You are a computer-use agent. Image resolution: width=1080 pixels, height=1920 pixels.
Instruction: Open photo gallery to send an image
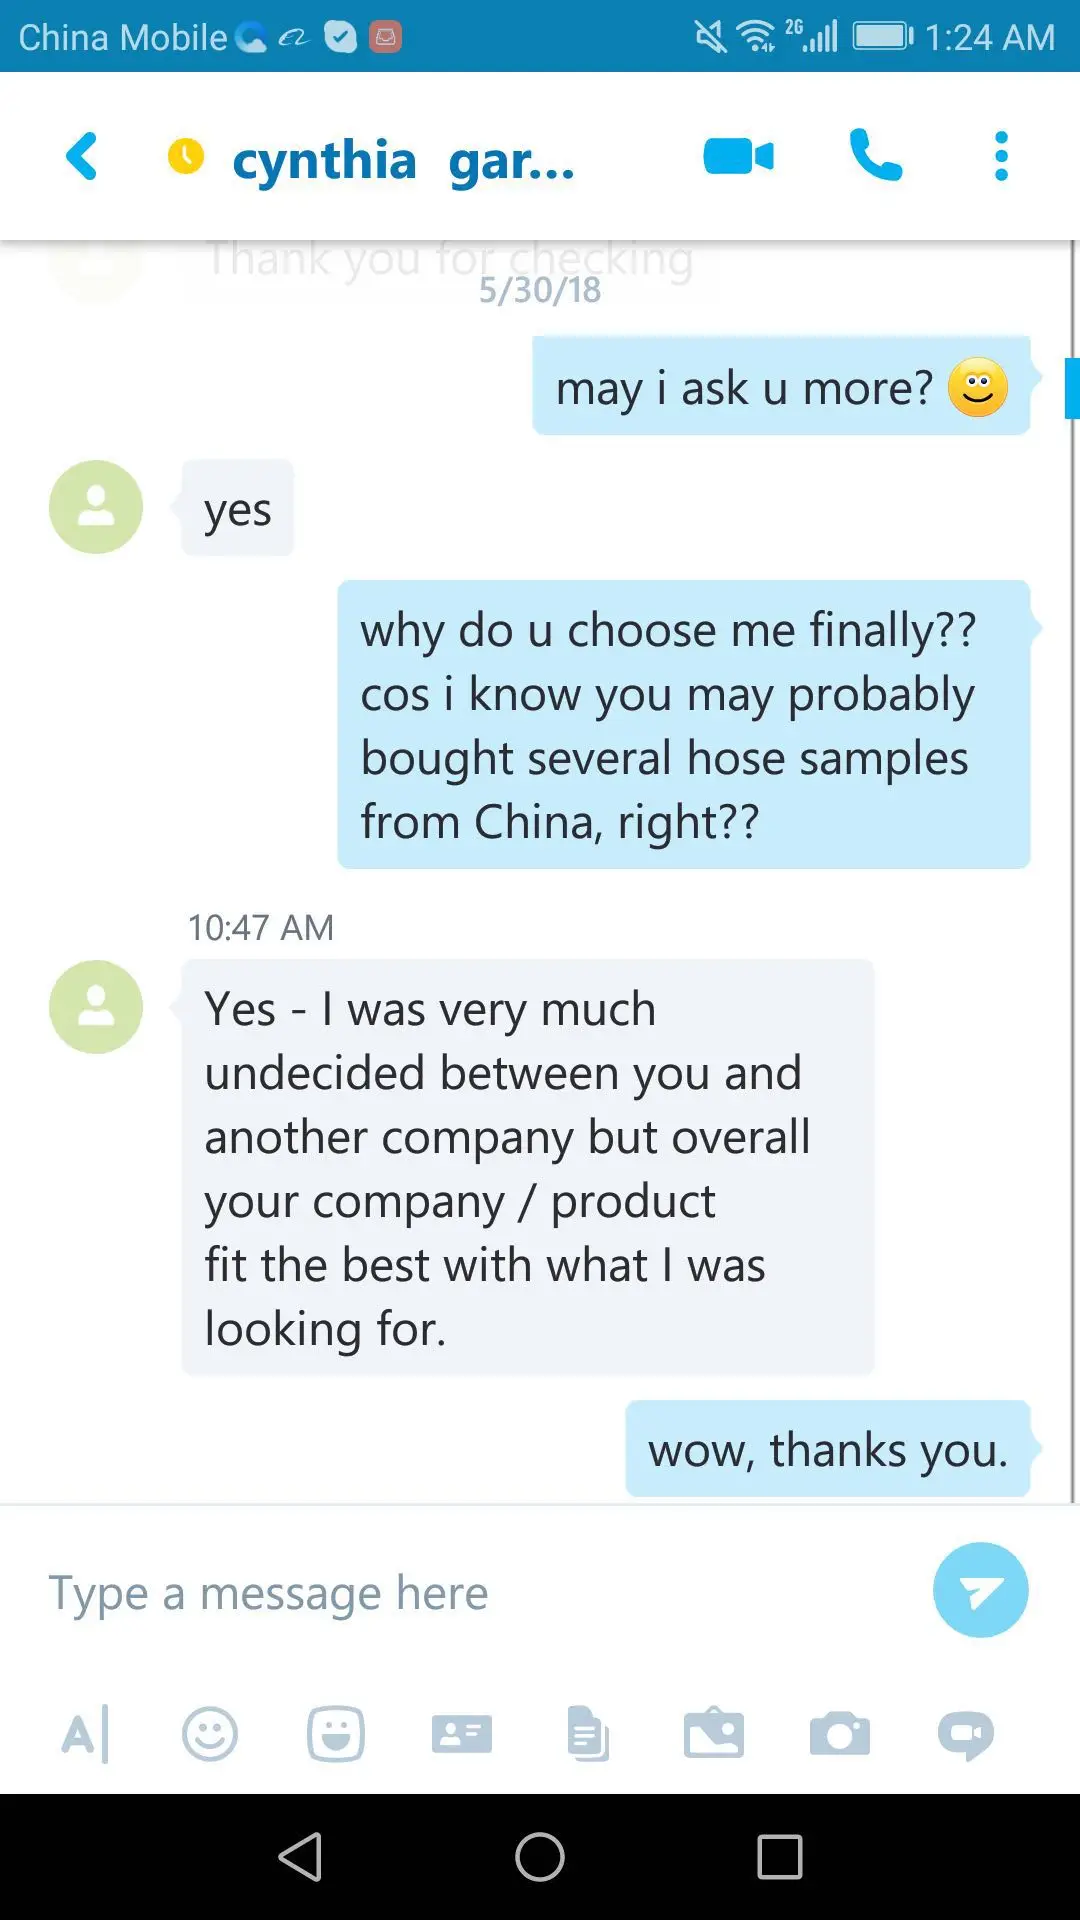tap(713, 1734)
